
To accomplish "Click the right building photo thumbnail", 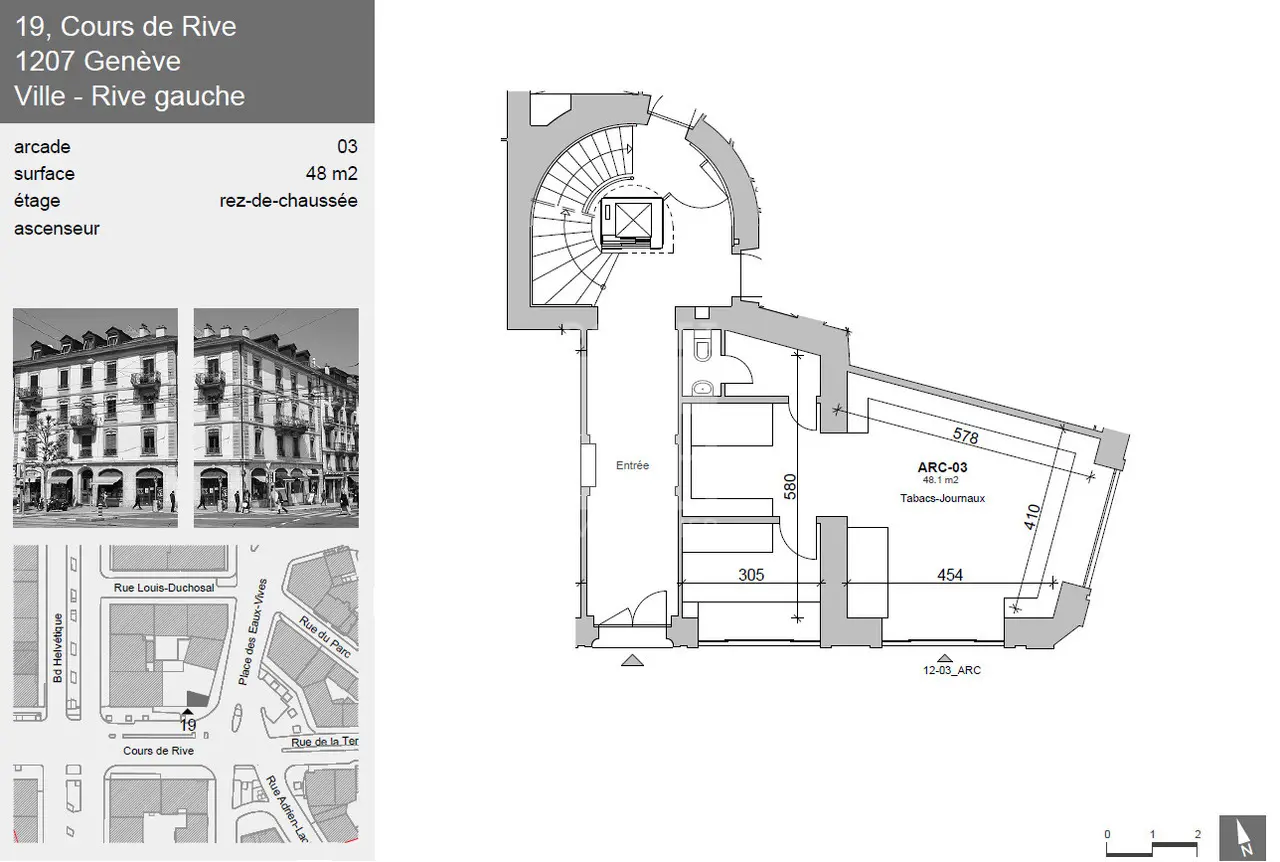I will point(276,417).
